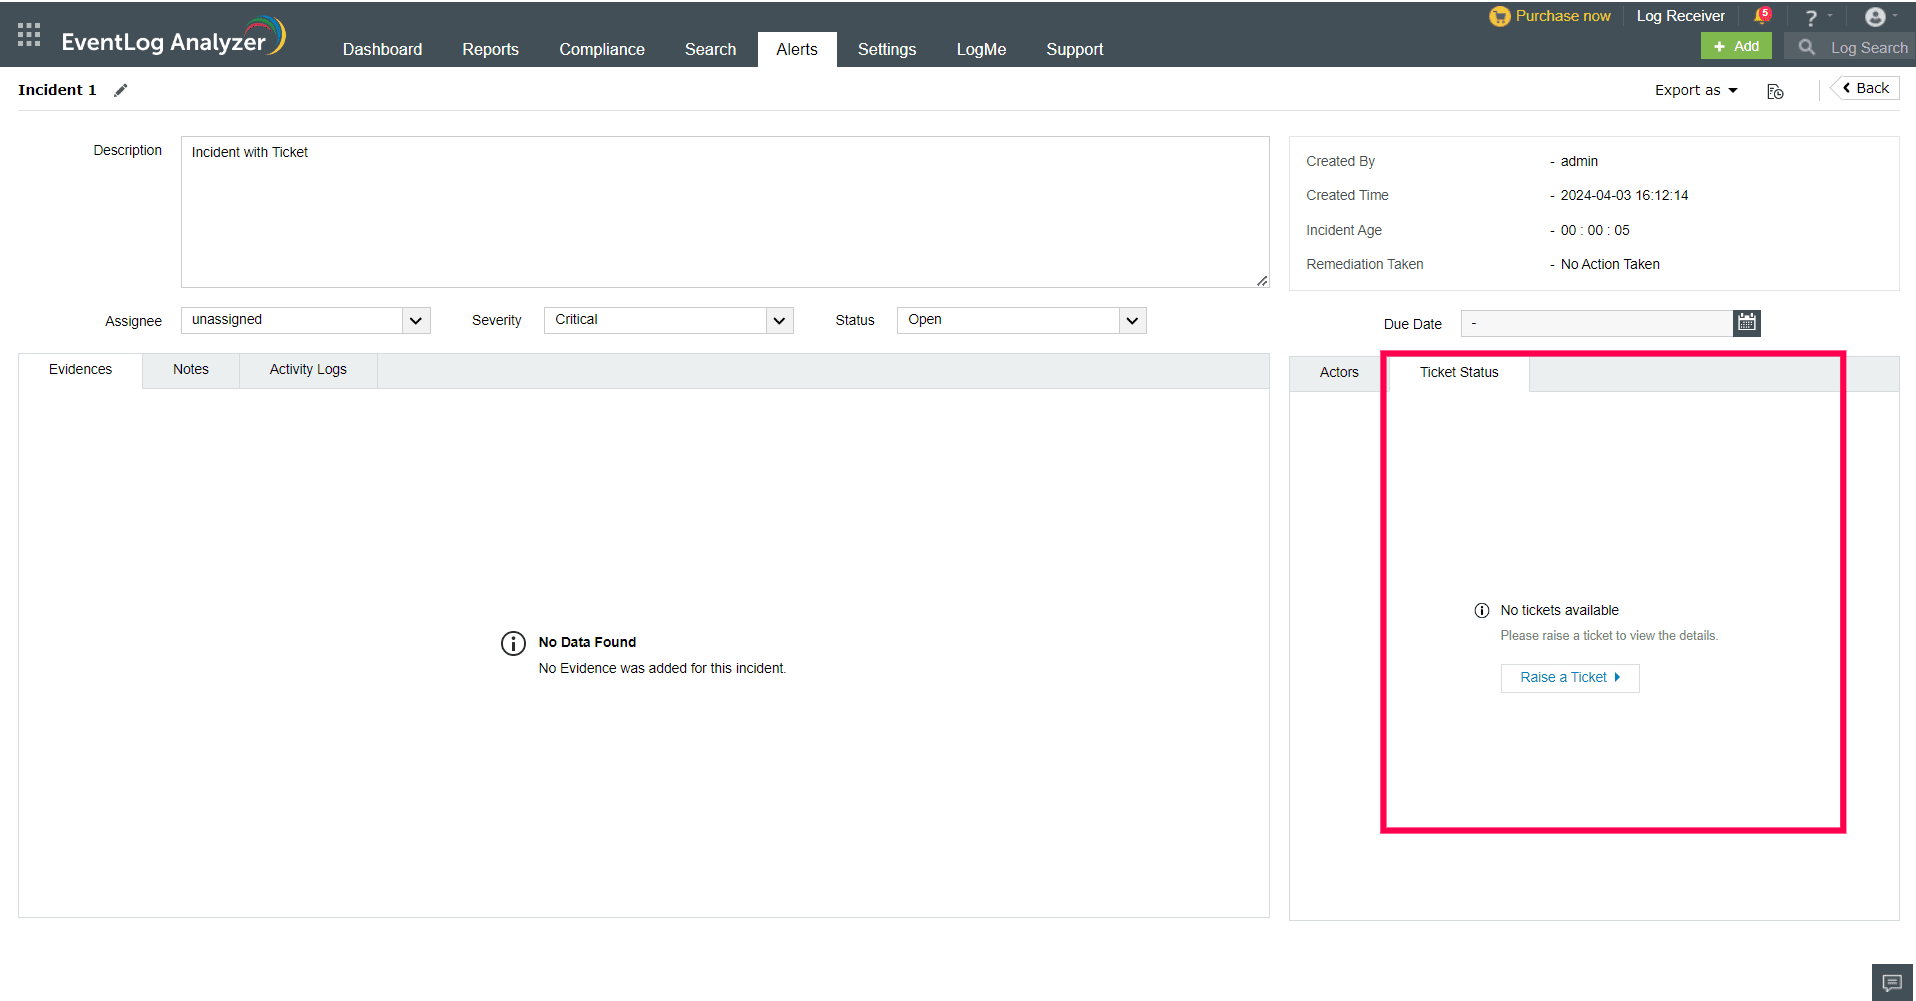Click the green Add button
The height and width of the screenshot is (1001, 1916).
point(1736,46)
